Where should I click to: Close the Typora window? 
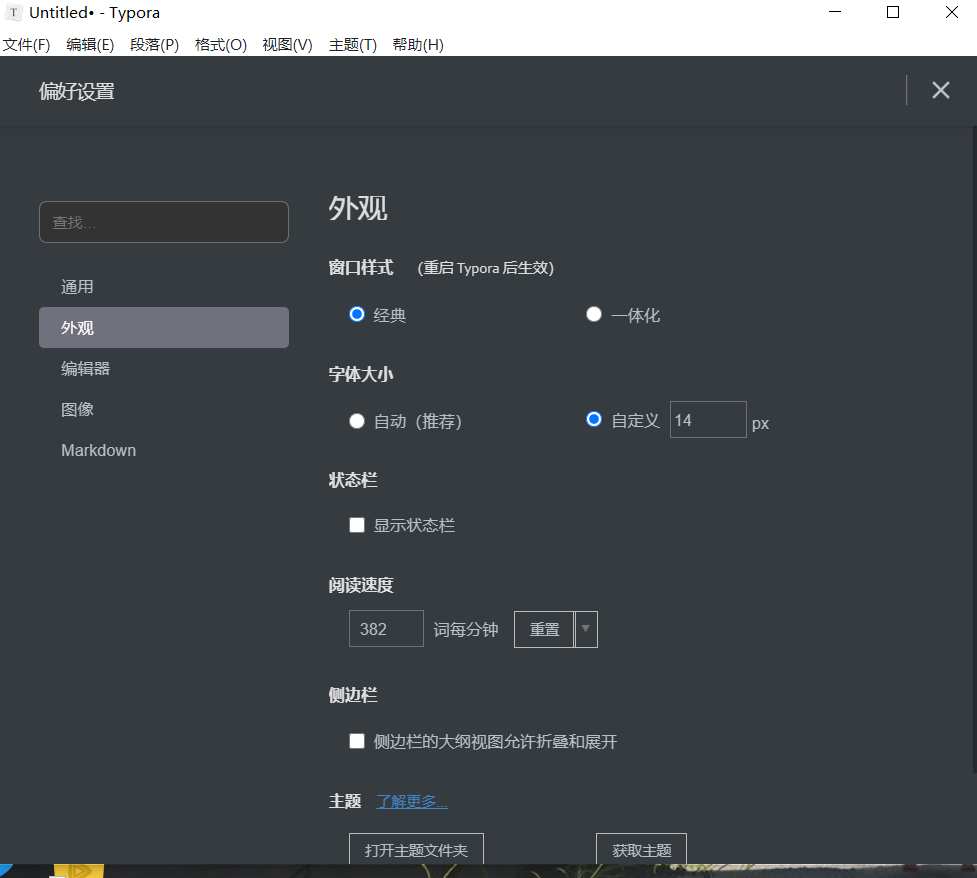pos(951,12)
